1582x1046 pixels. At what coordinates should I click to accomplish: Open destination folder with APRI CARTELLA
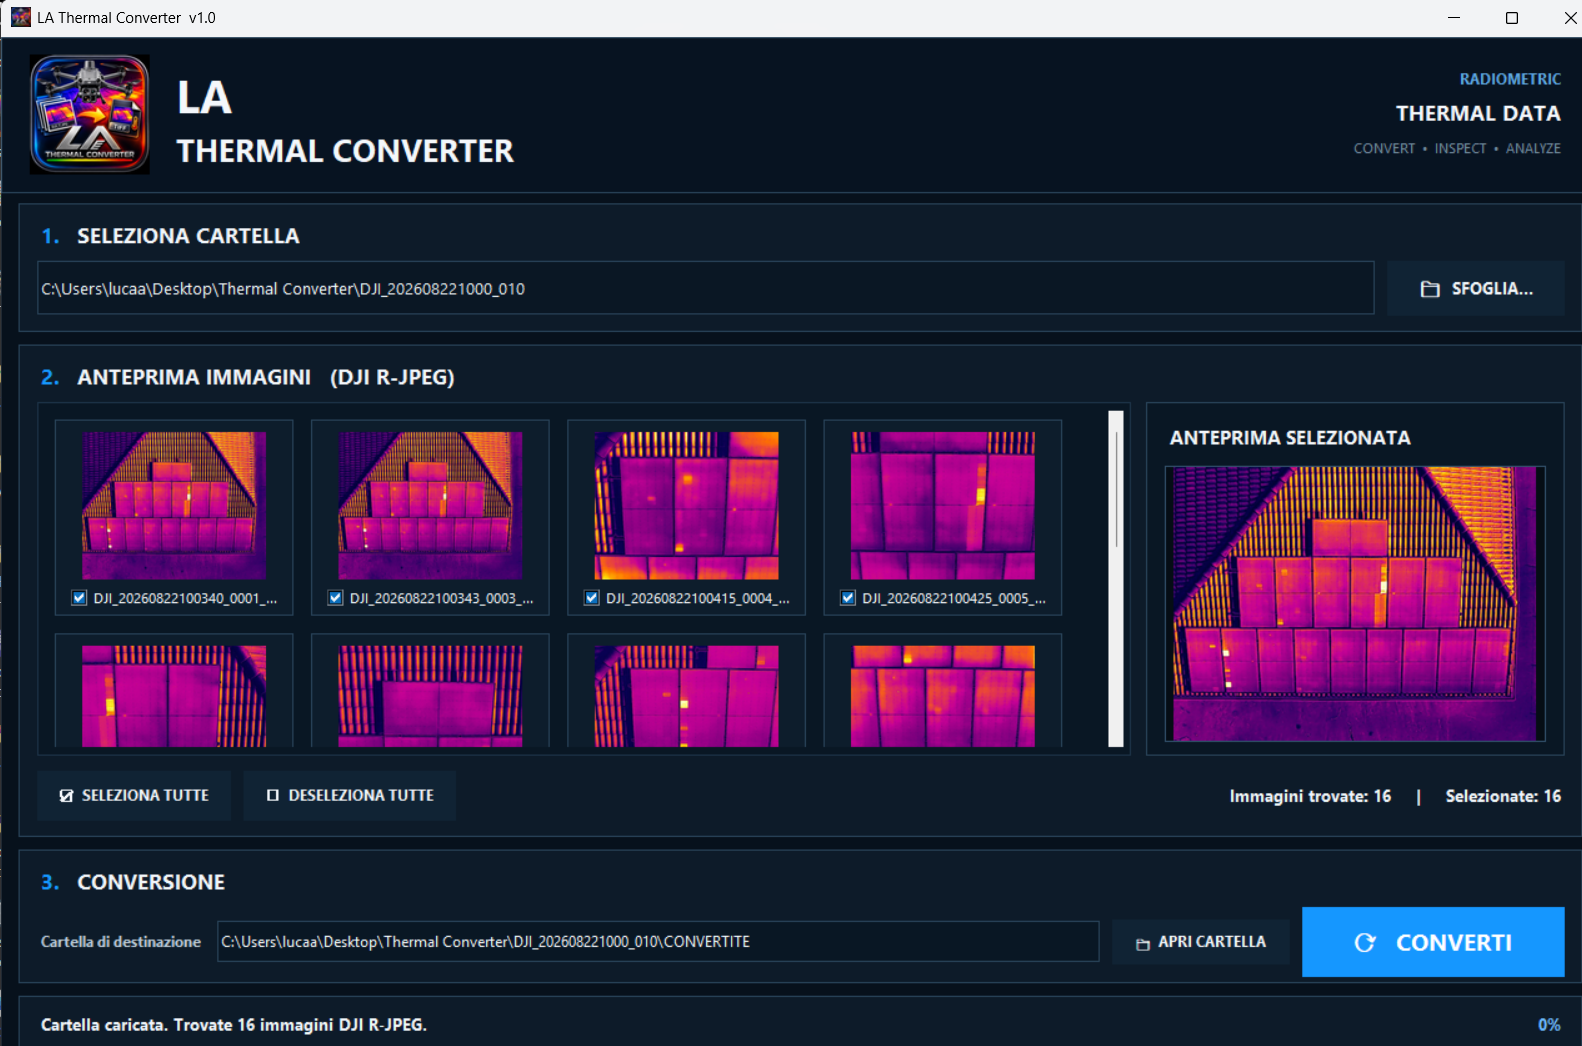click(1200, 942)
